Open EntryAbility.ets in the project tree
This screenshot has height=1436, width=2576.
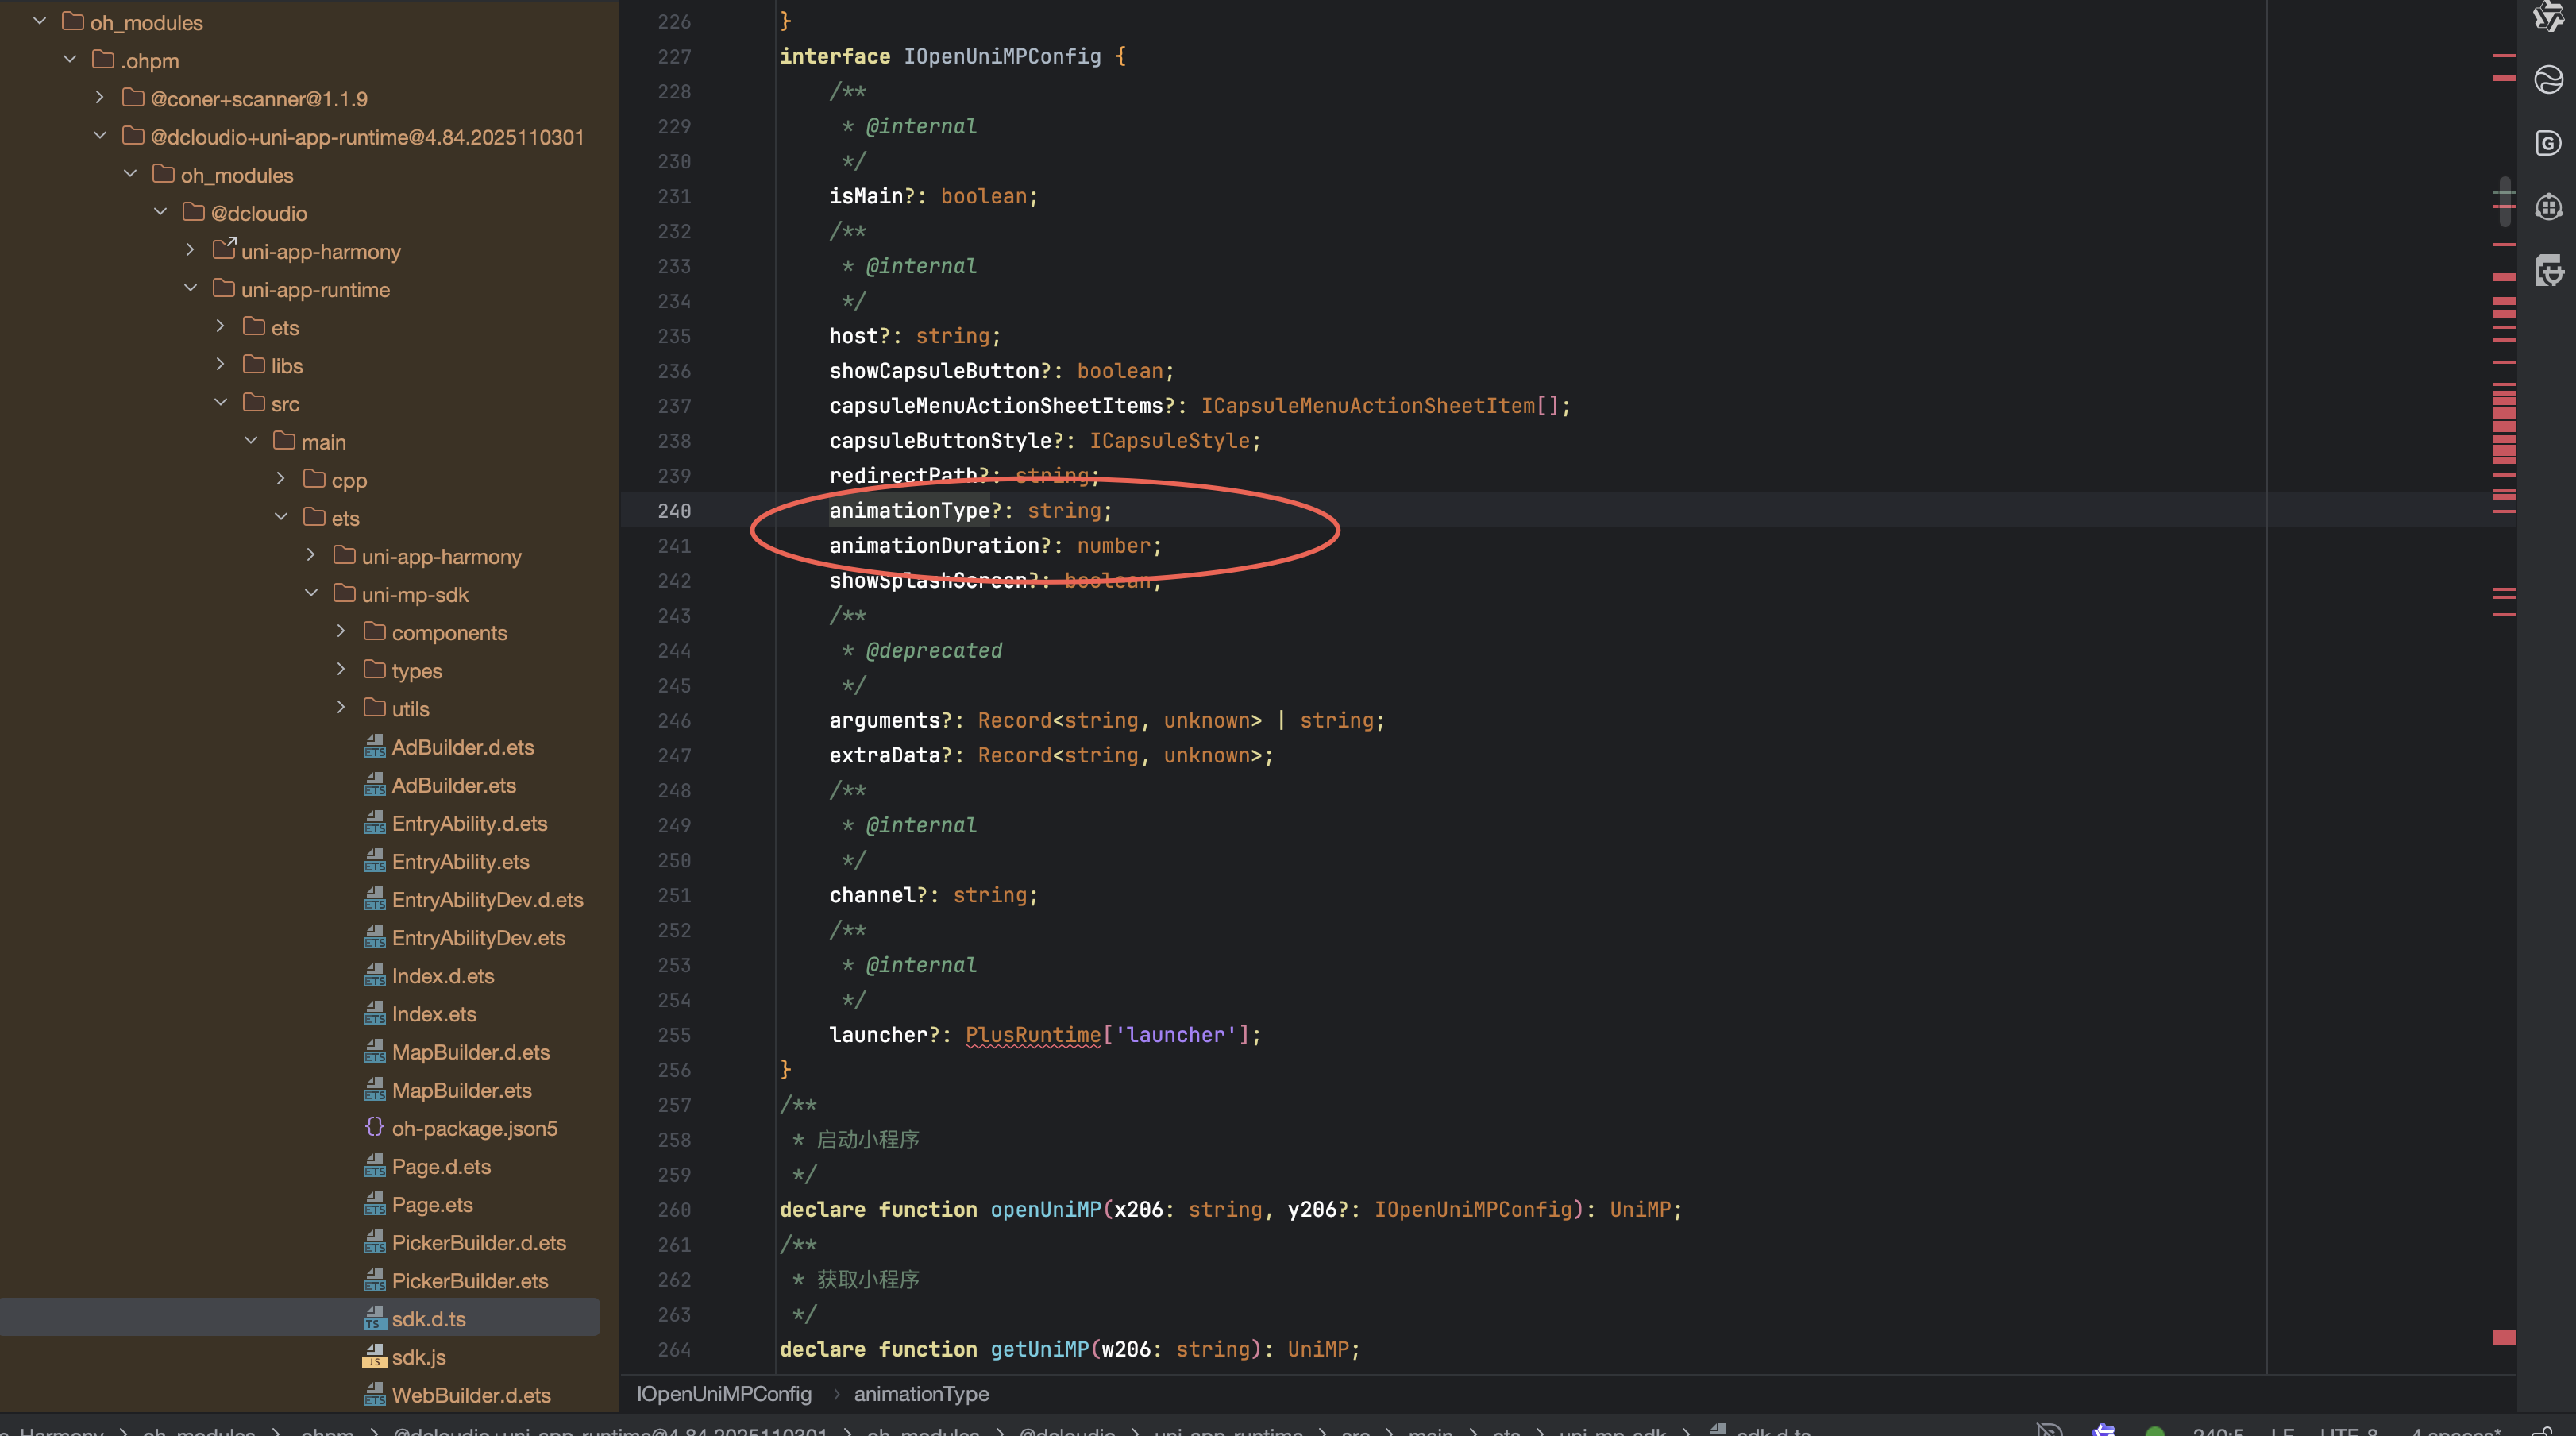pyautogui.click(x=460, y=861)
